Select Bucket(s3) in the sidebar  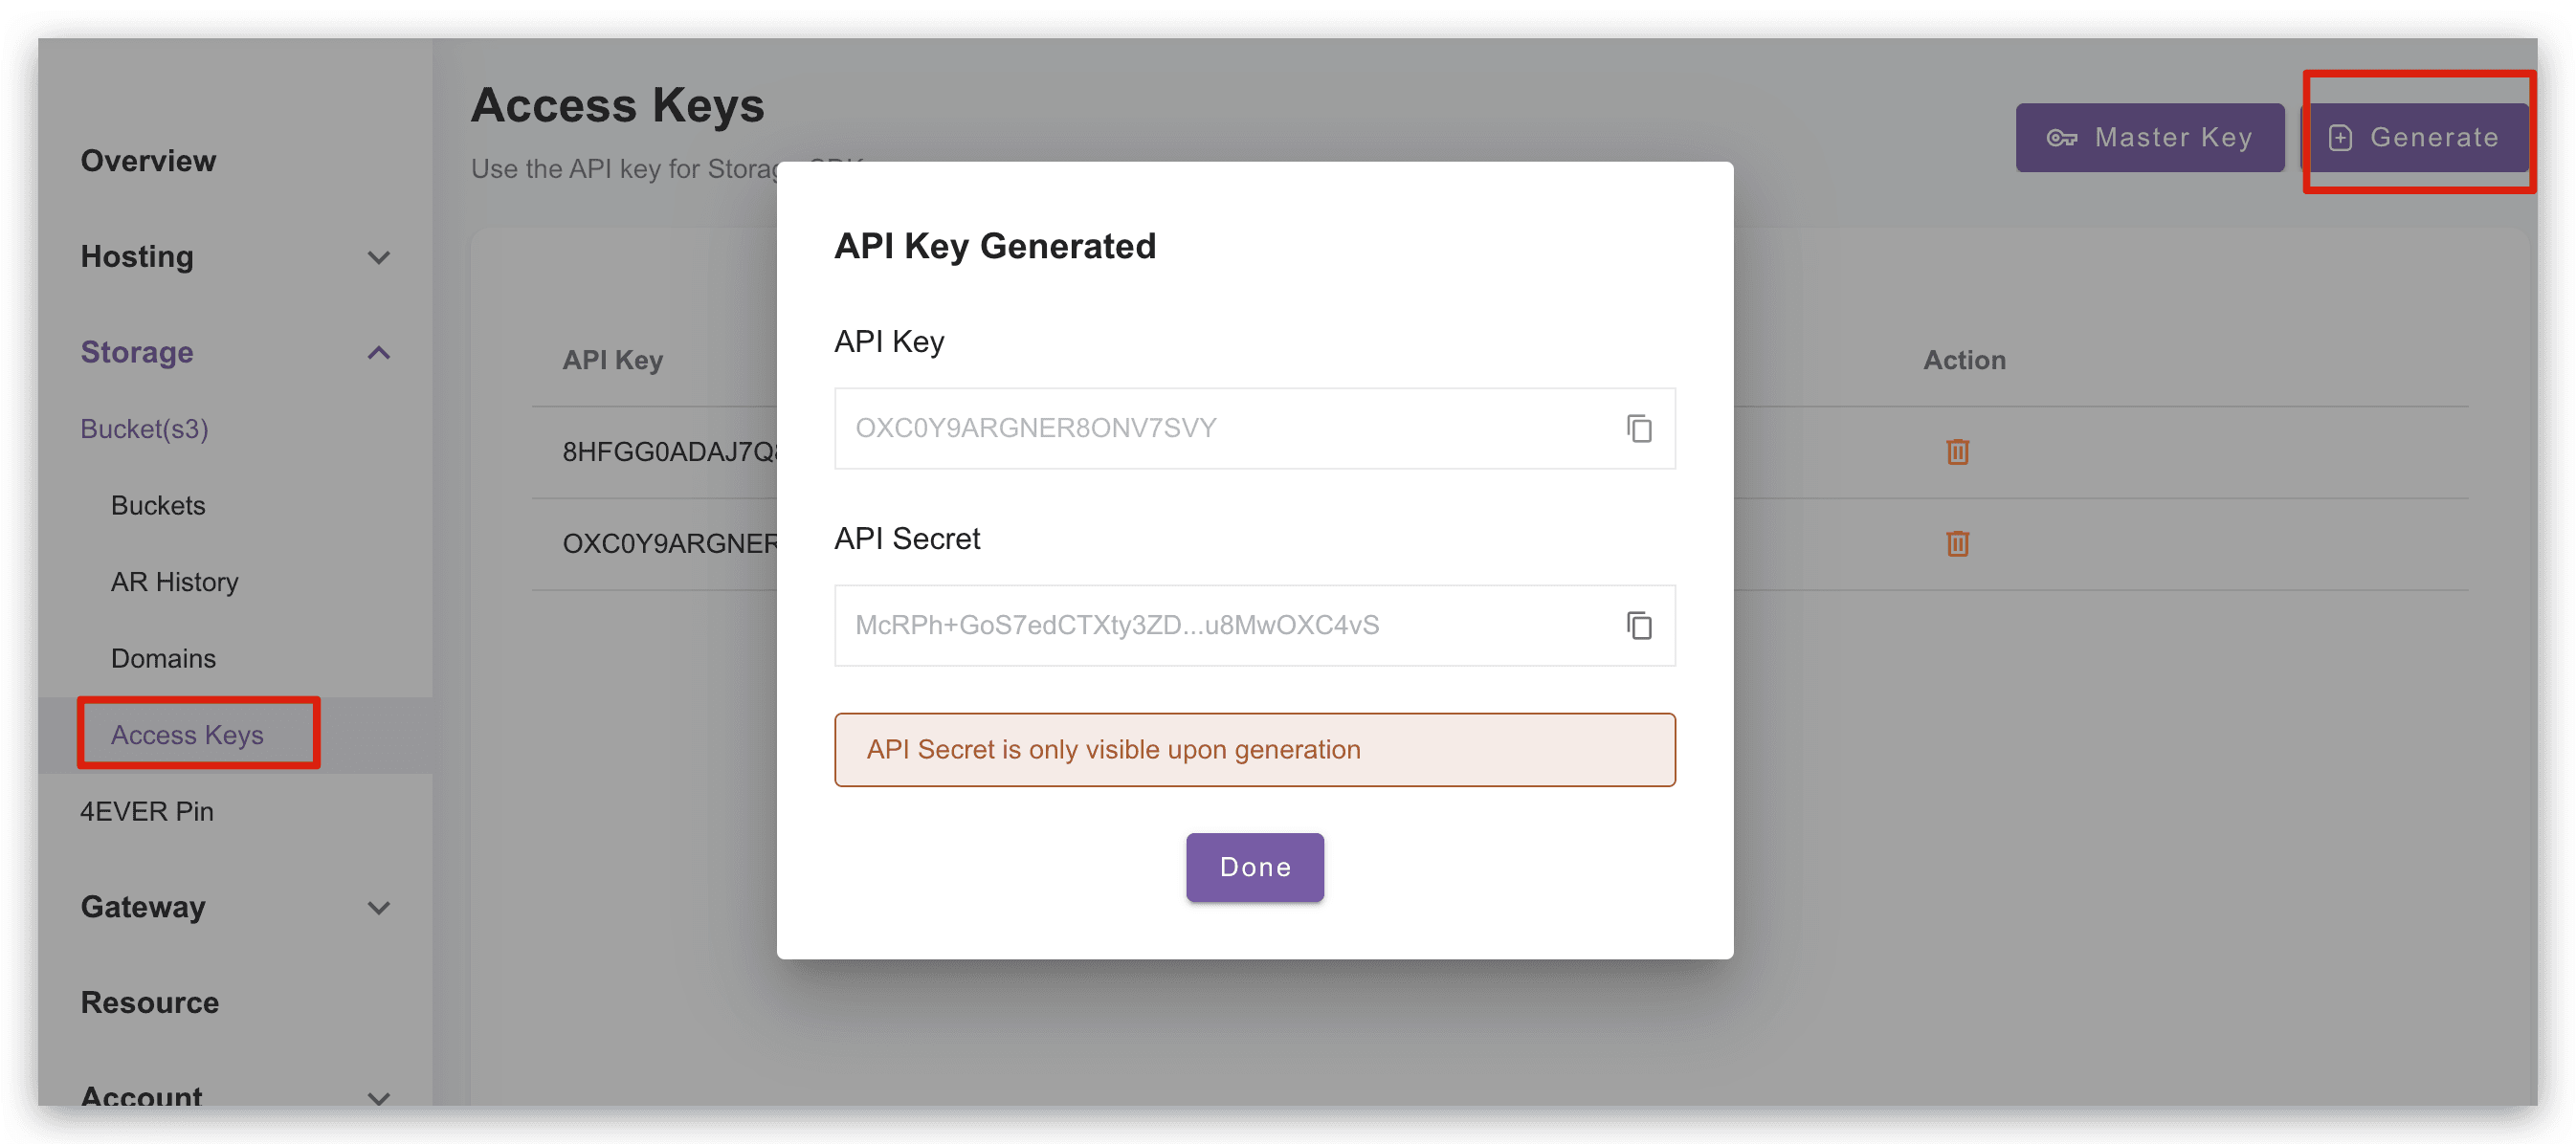click(144, 428)
